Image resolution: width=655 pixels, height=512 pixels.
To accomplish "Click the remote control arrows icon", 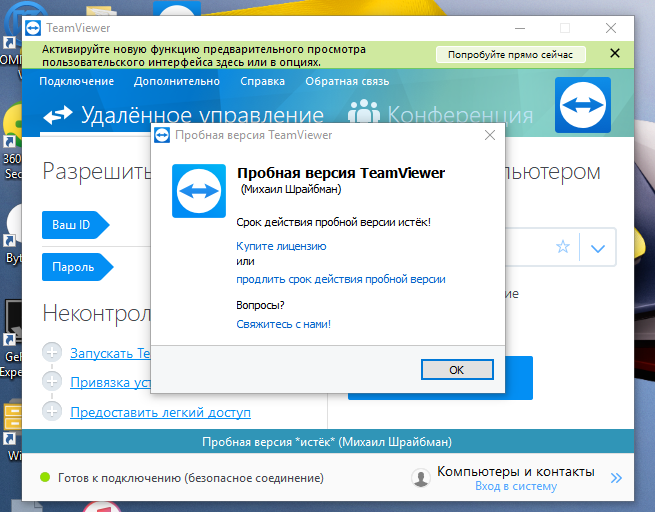I will [x=58, y=115].
